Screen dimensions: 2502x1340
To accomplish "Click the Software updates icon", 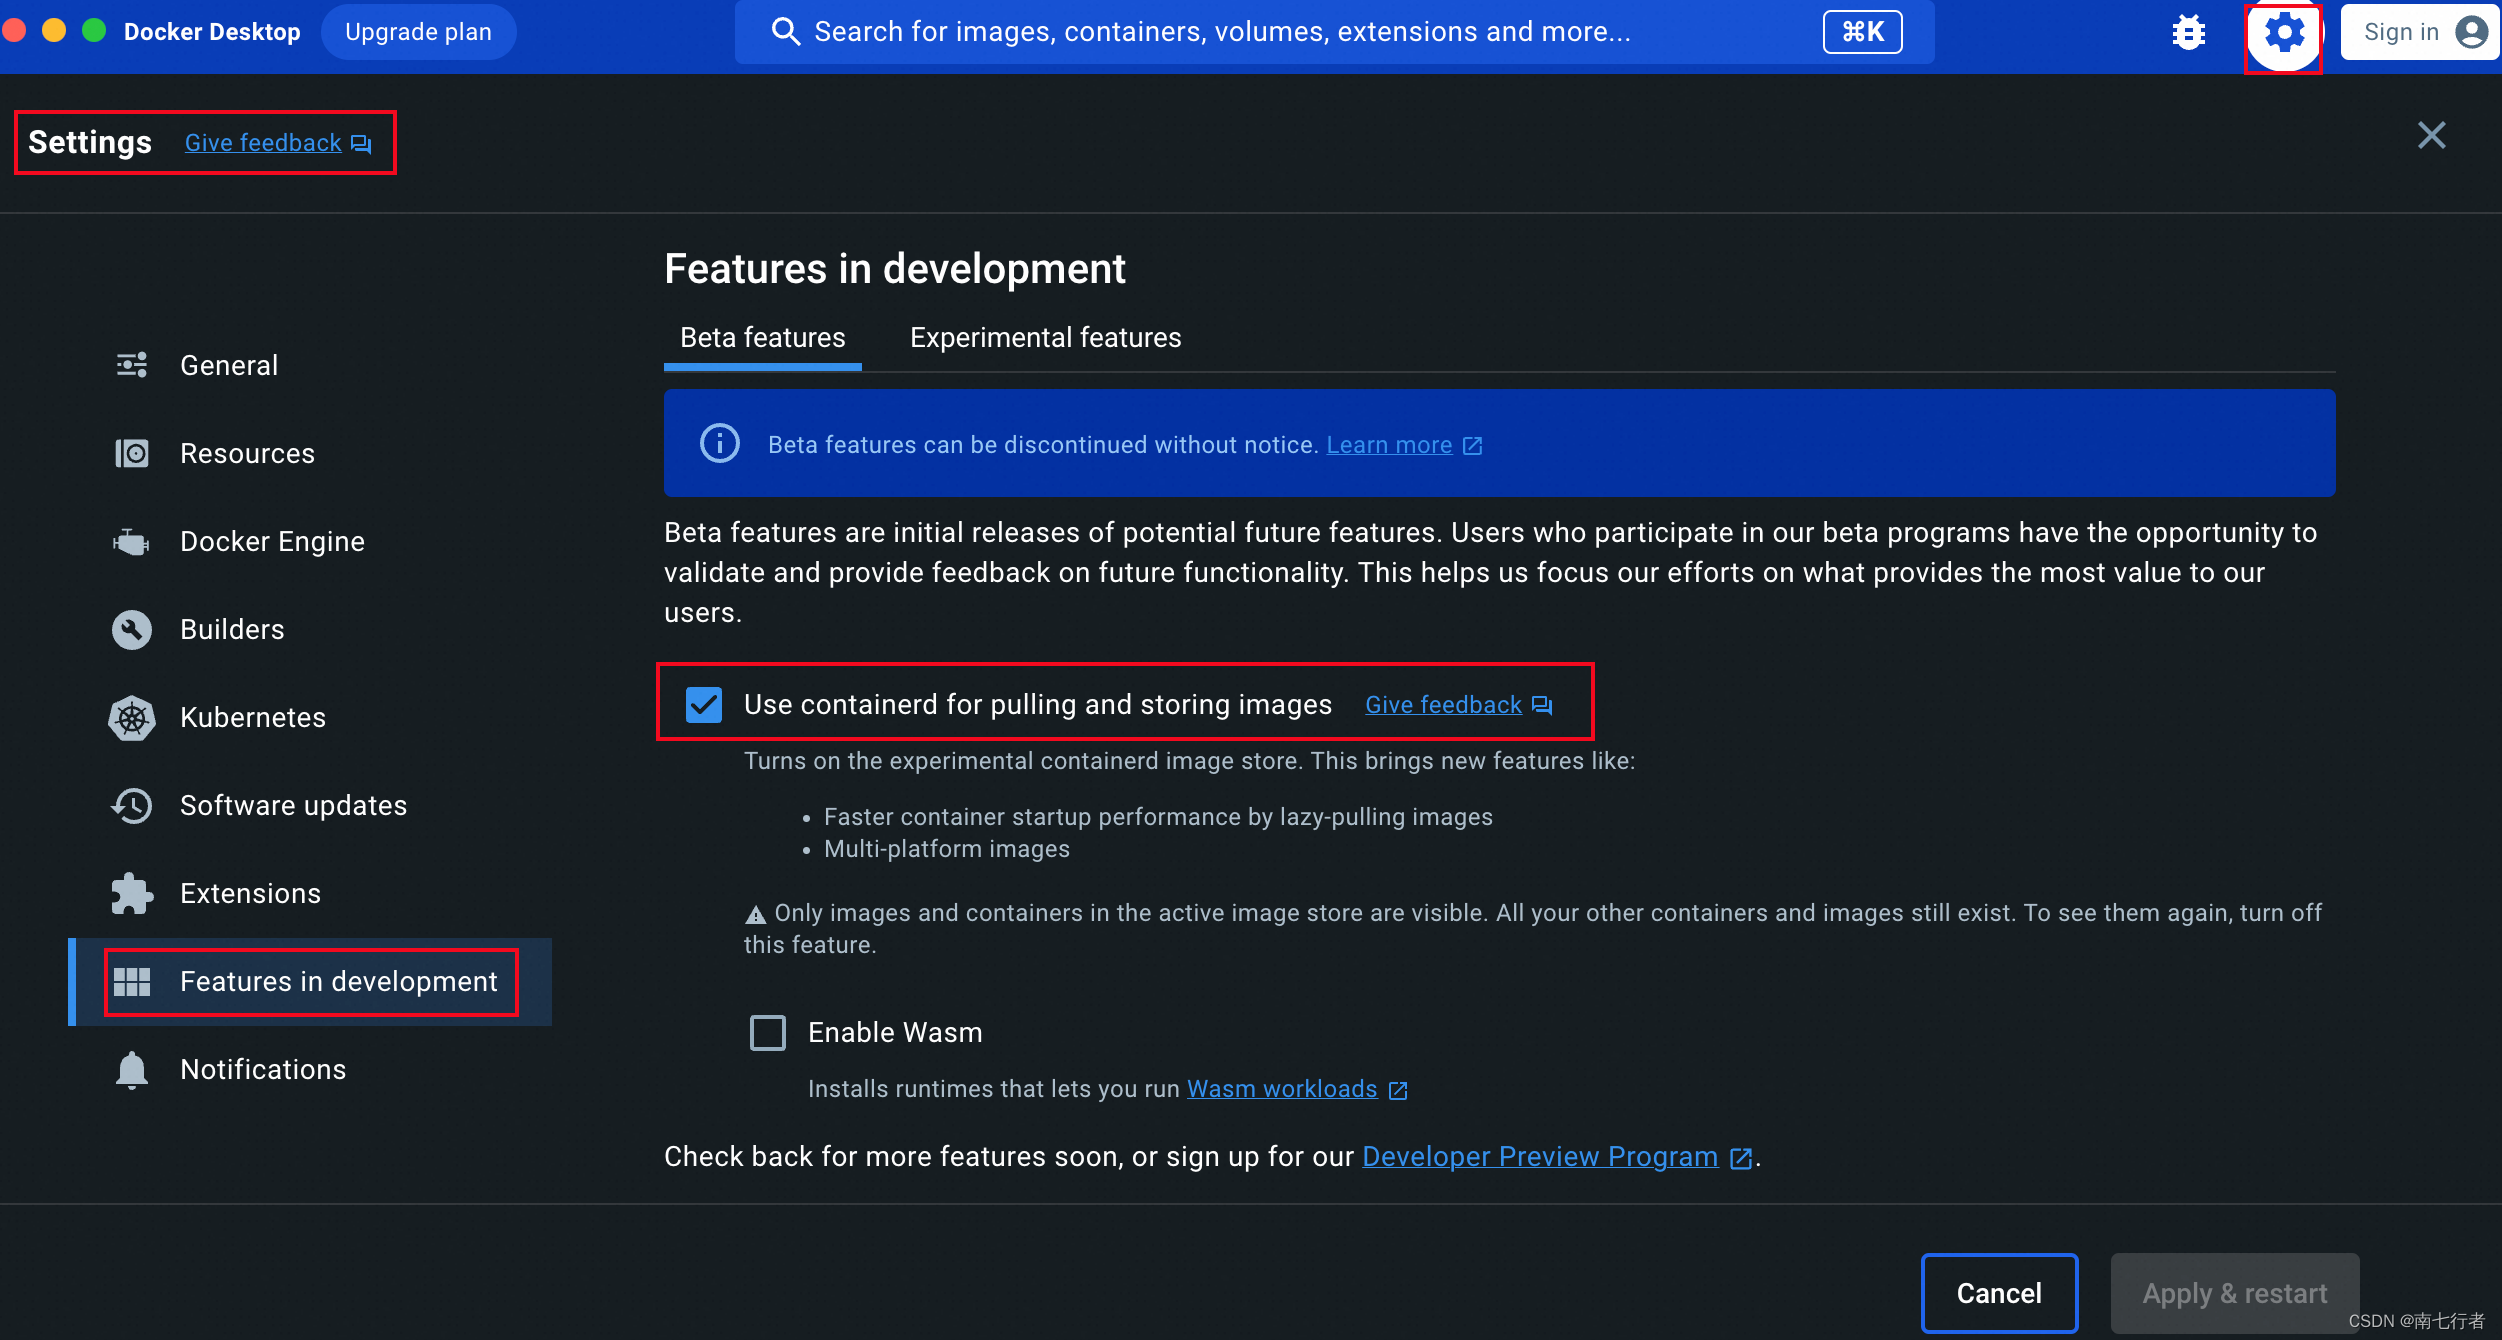I will (131, 806).
